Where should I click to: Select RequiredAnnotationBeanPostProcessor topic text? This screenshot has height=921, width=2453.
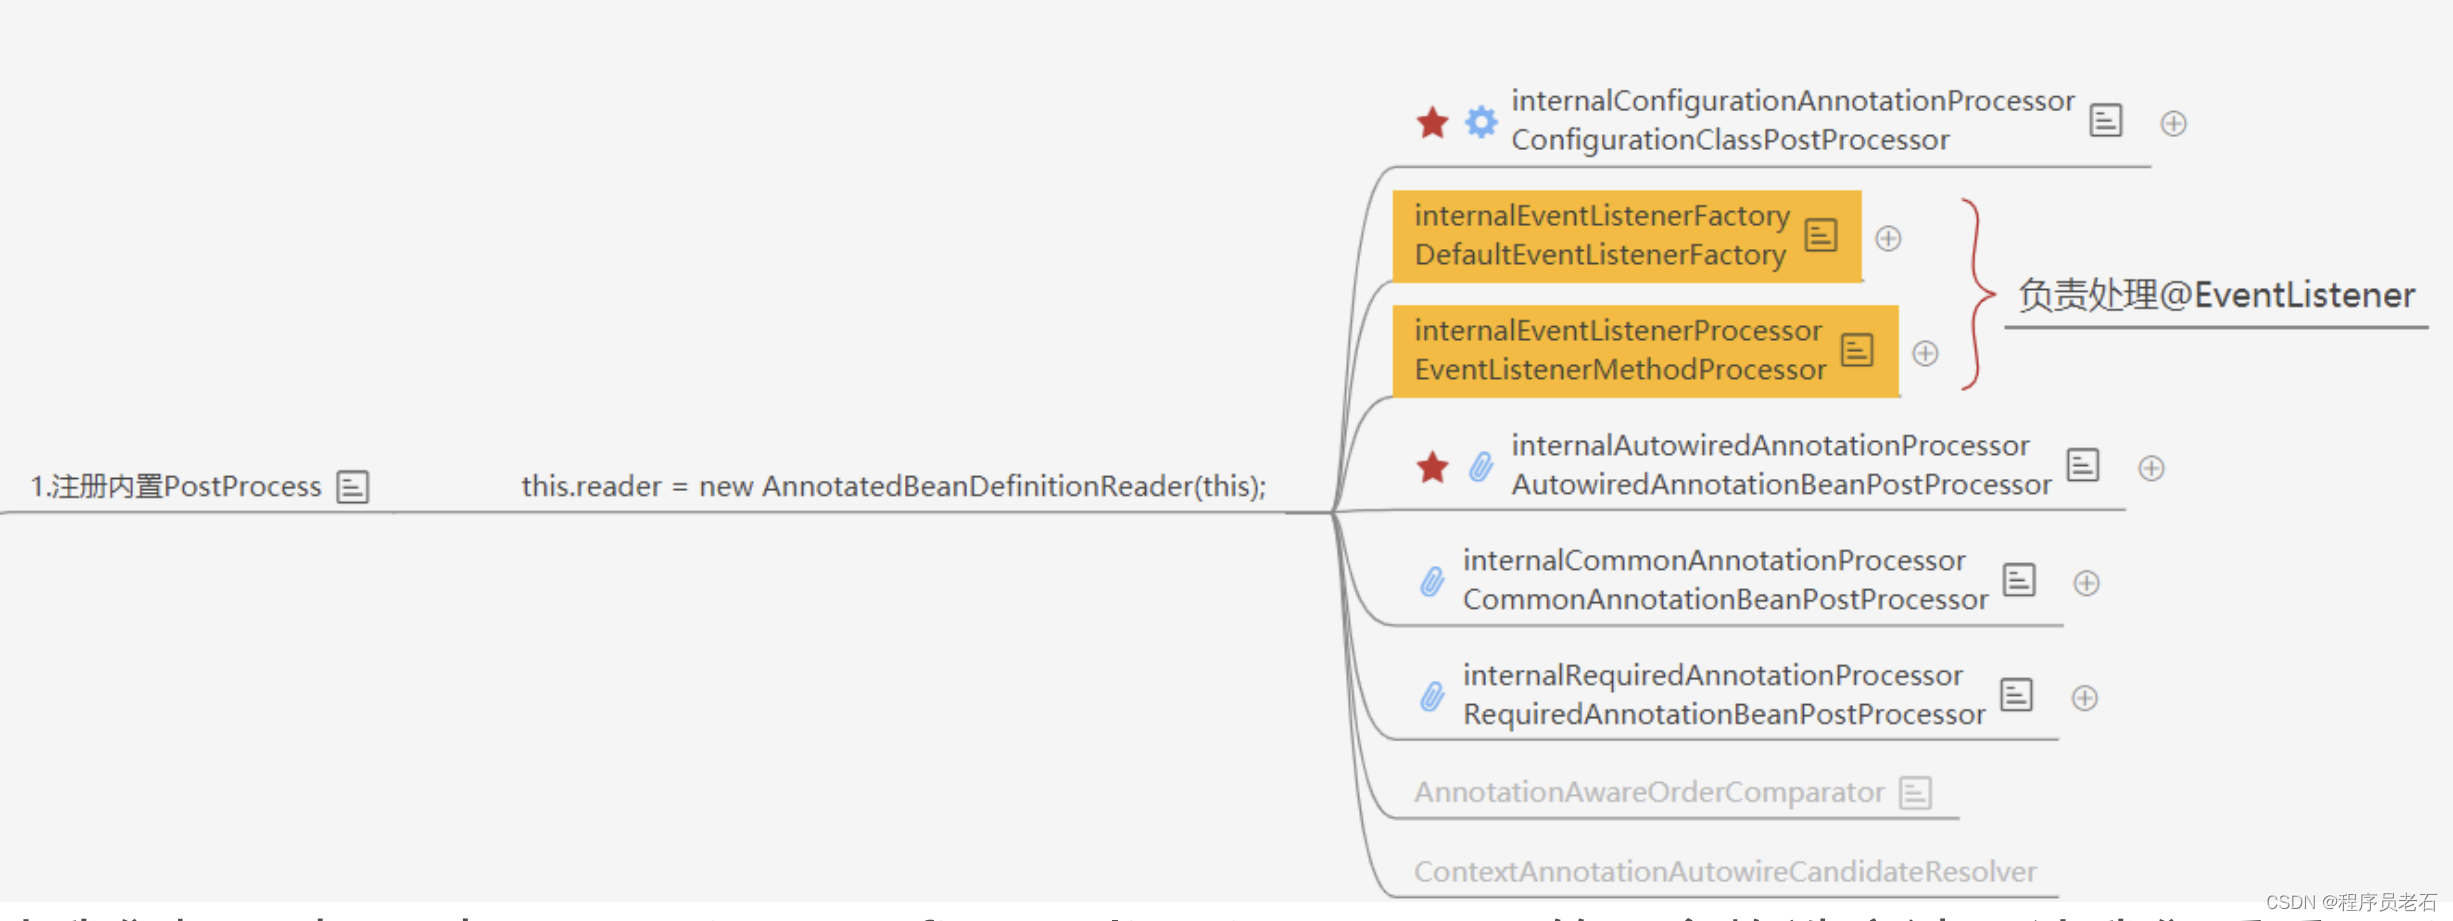1724,695
